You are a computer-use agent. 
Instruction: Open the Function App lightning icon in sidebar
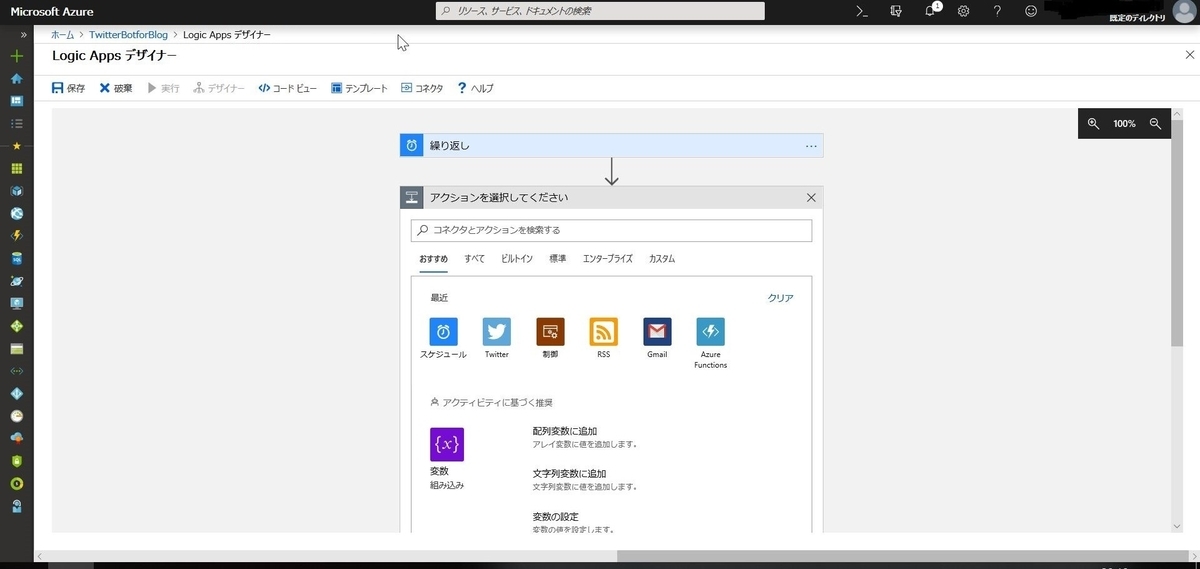(x=16, y=236)
